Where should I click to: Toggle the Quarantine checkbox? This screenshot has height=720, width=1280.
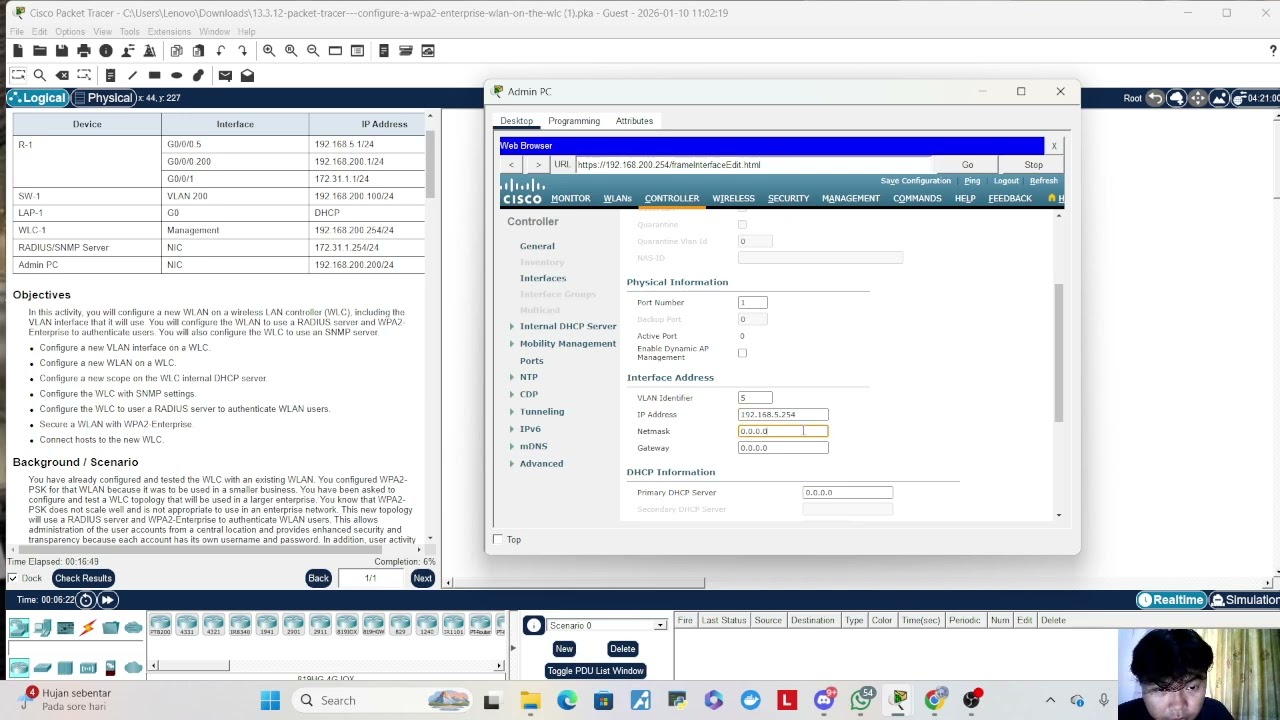(742, 224)
